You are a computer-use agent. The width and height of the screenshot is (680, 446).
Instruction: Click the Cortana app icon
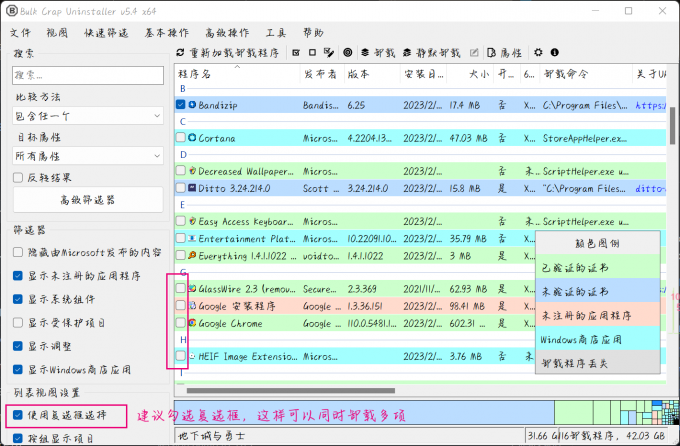pyautogui.click(x=192, y=138)
